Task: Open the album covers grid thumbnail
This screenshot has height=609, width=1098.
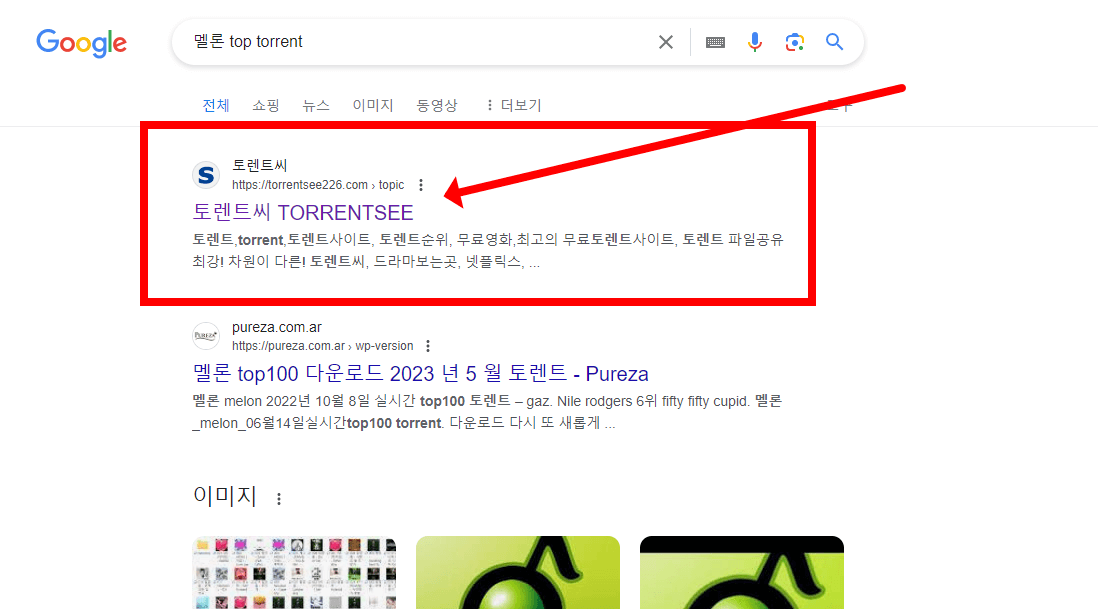Action: click(x=294, y=573)
